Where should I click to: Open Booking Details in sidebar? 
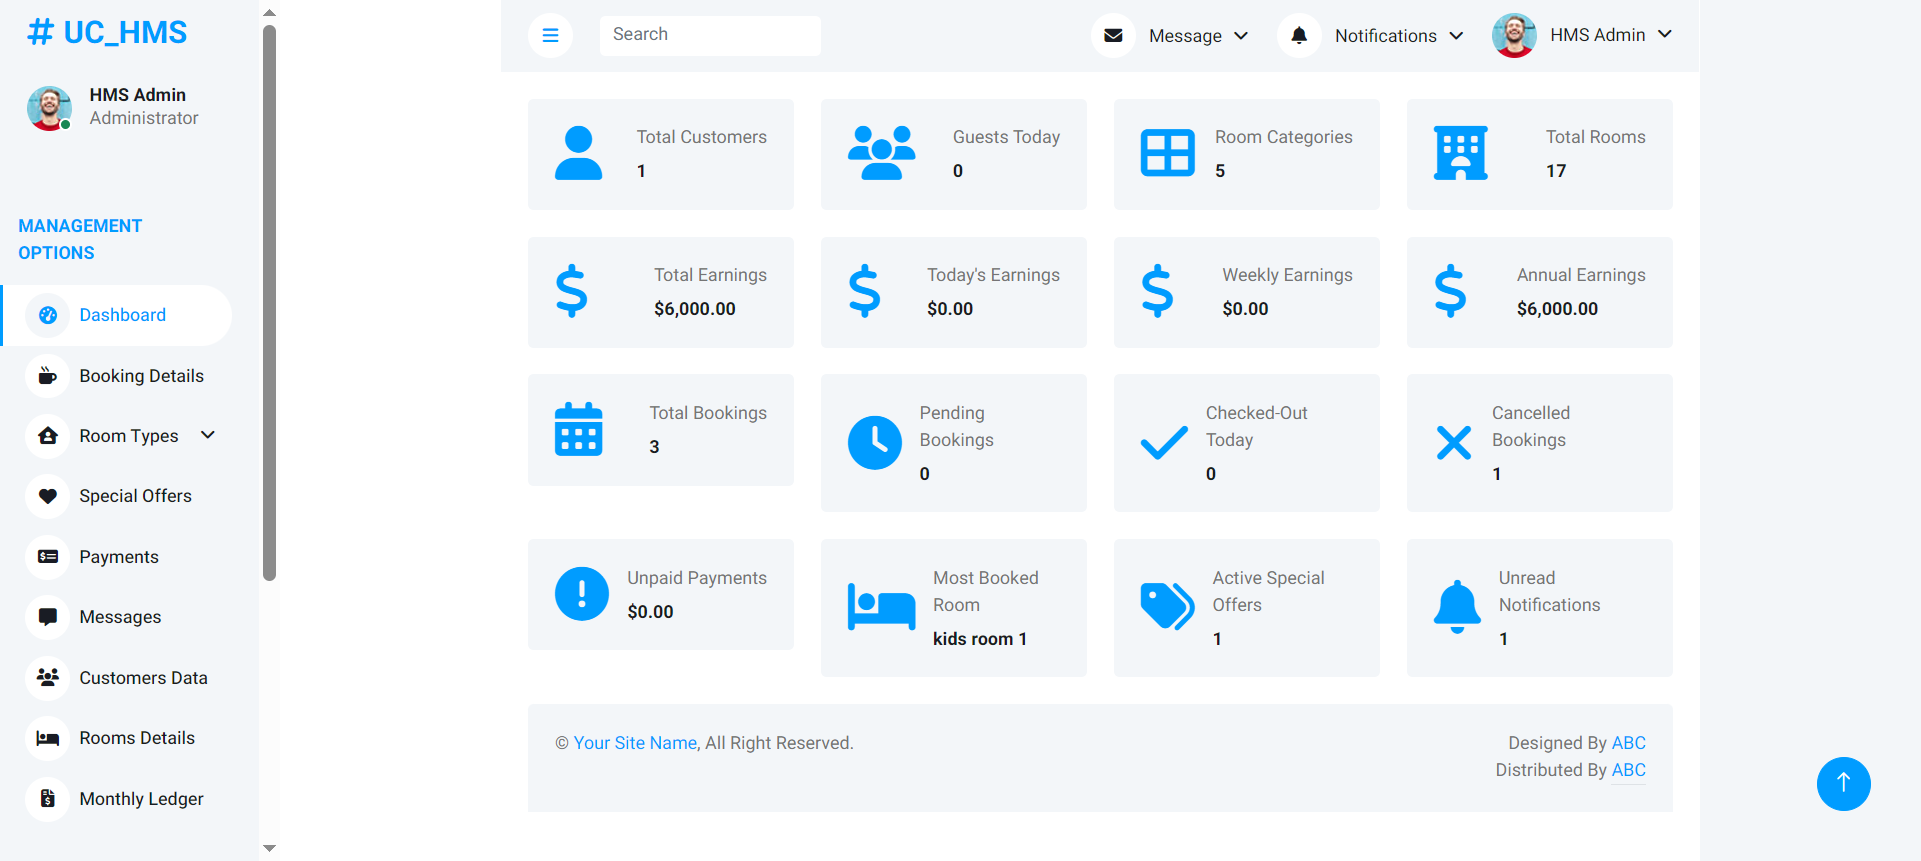141,376
